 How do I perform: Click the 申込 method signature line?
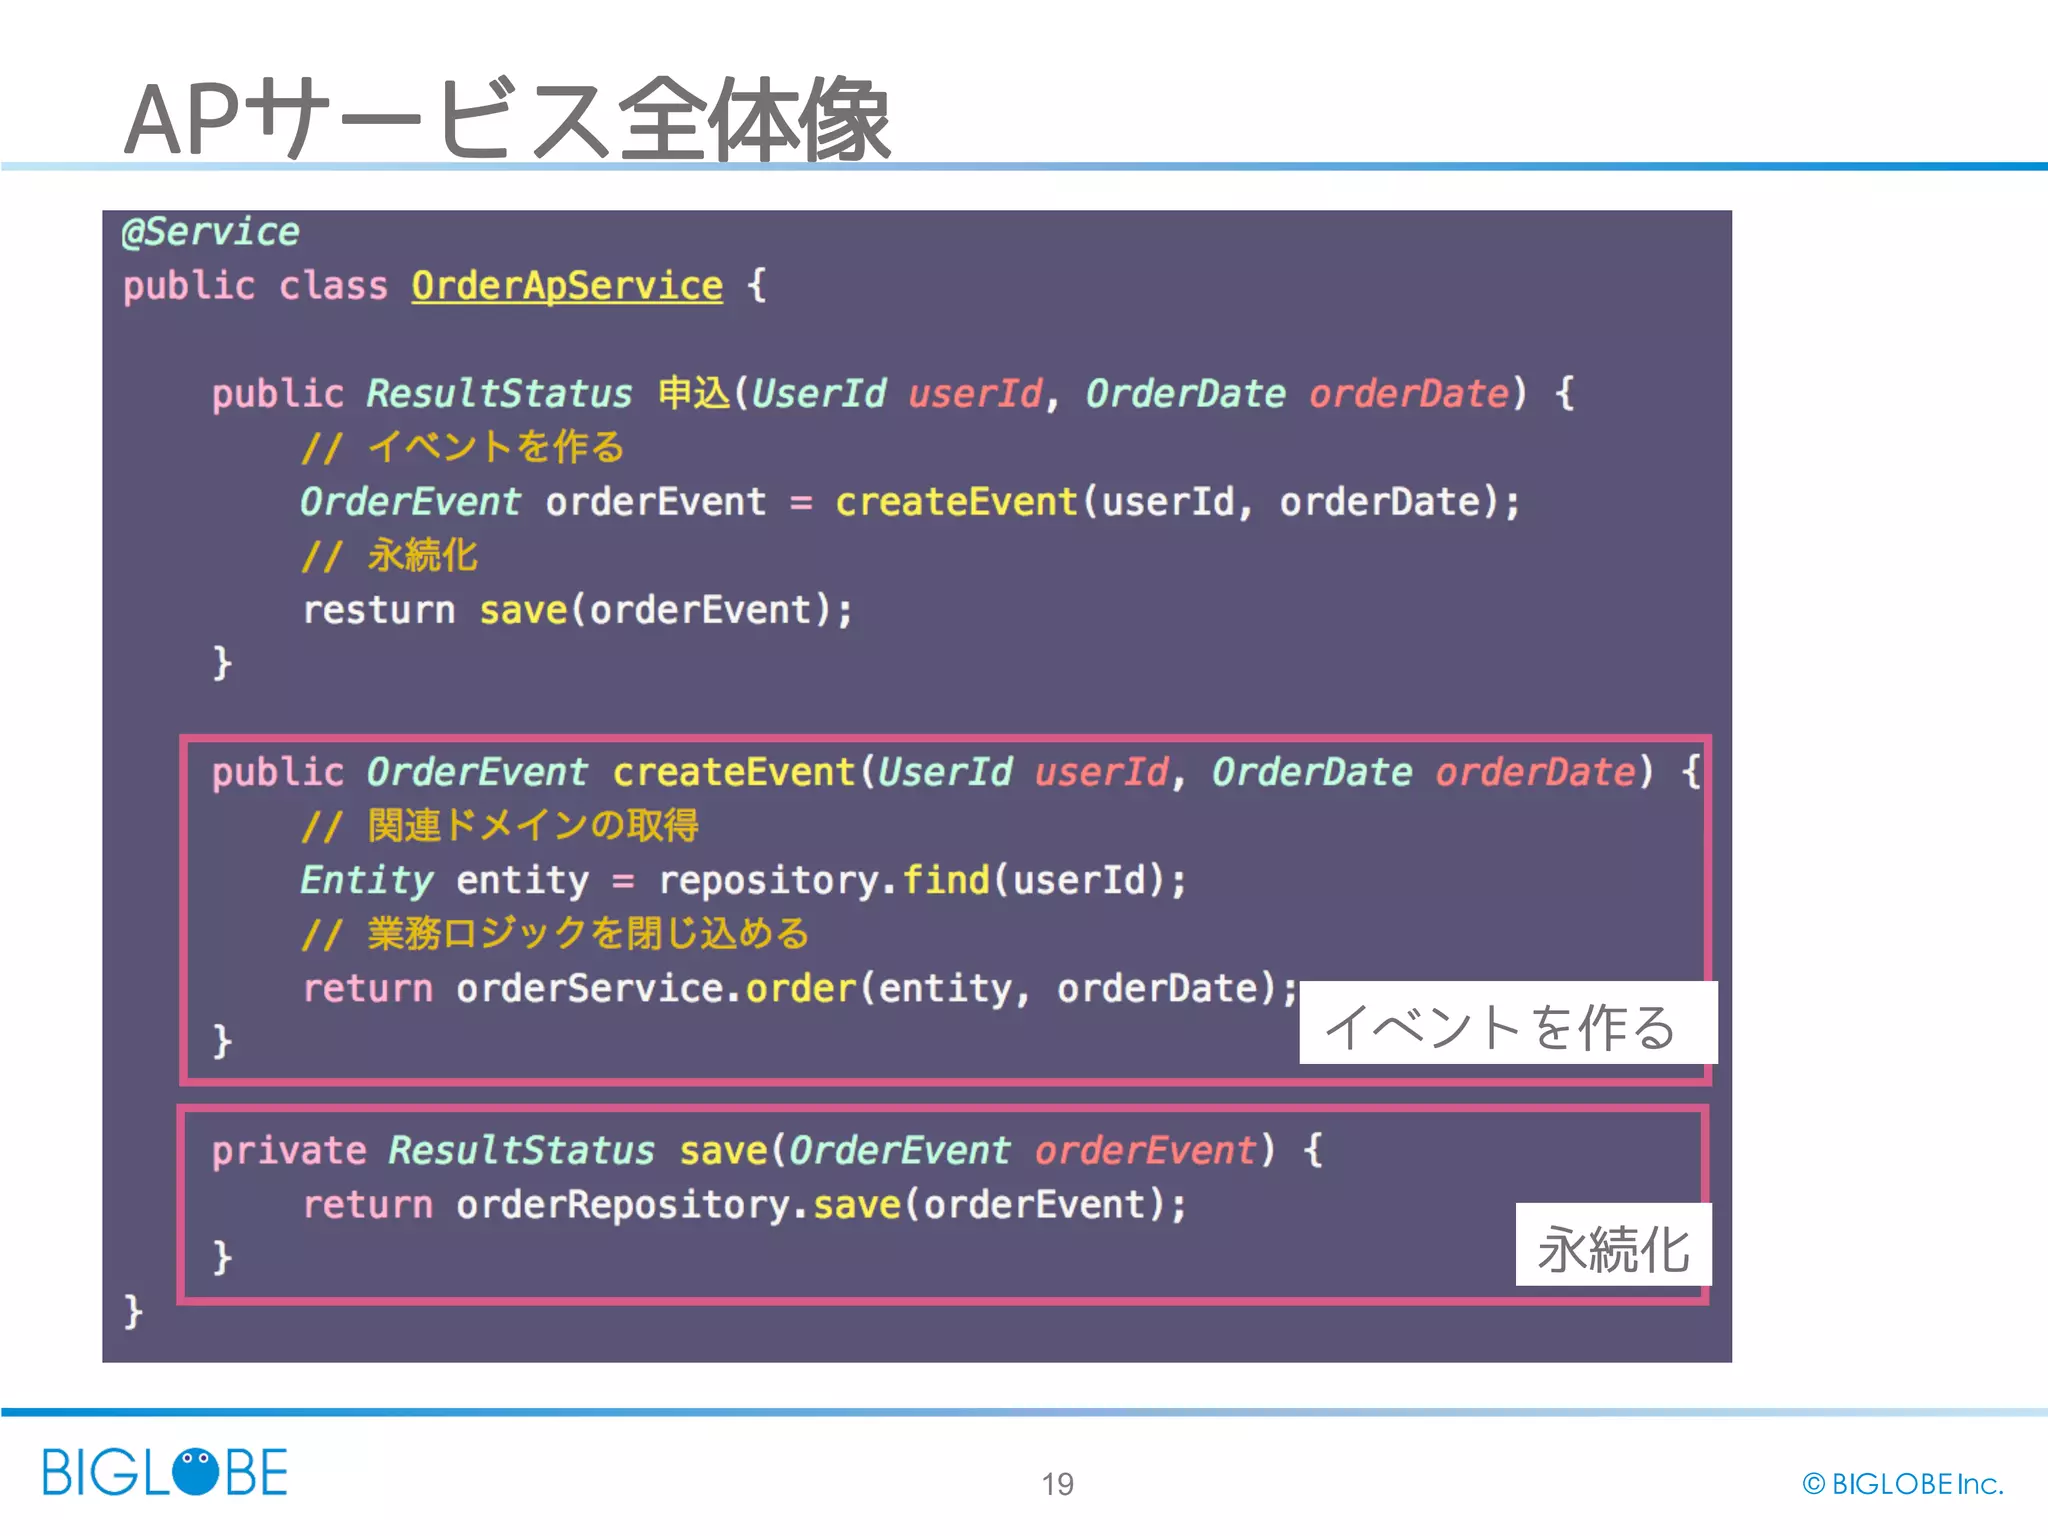coord(893,393)
